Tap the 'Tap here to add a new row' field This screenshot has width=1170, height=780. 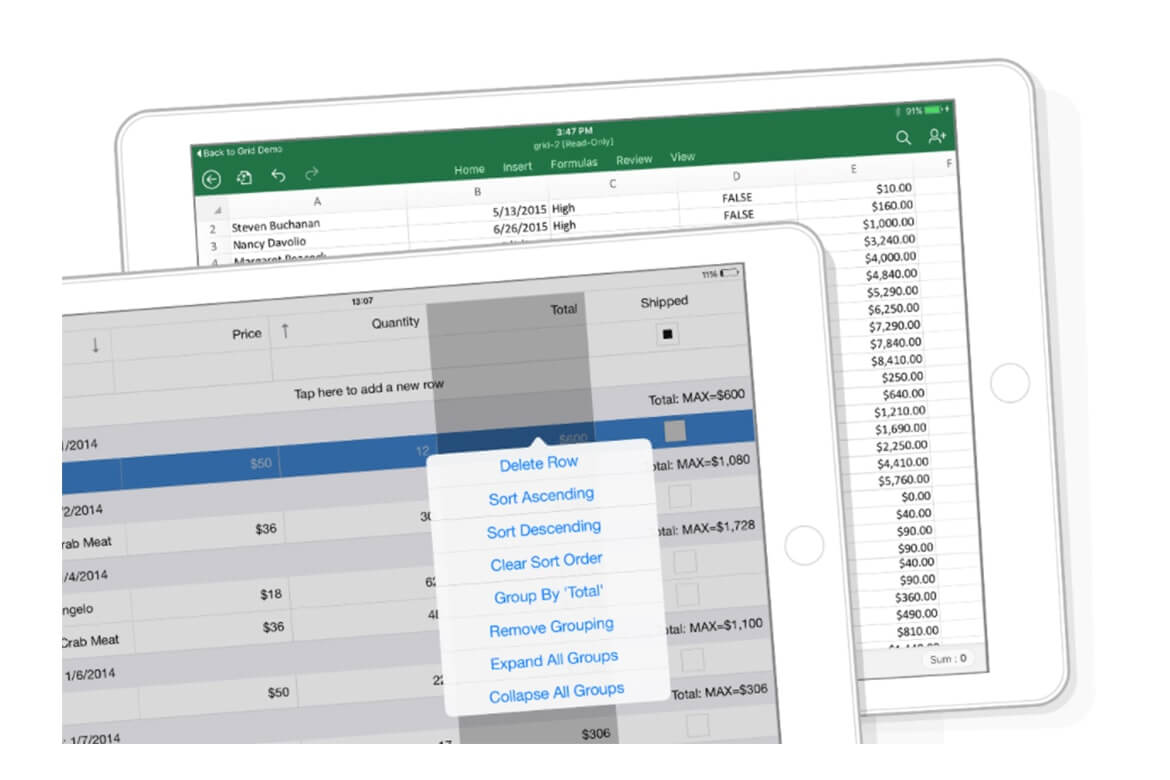[369, 388]
